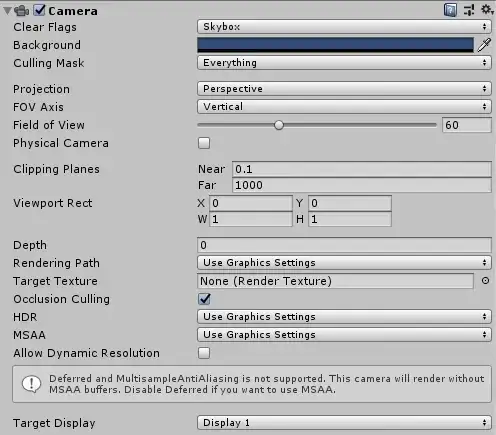Enable the Physical Camera checkbox

(204, 143)
